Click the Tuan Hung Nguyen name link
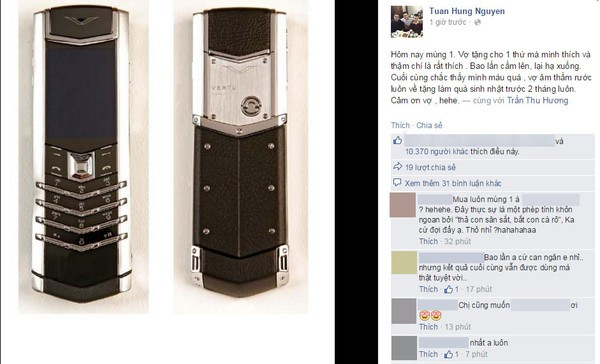 pyautogui.click(x=467, y=11)
